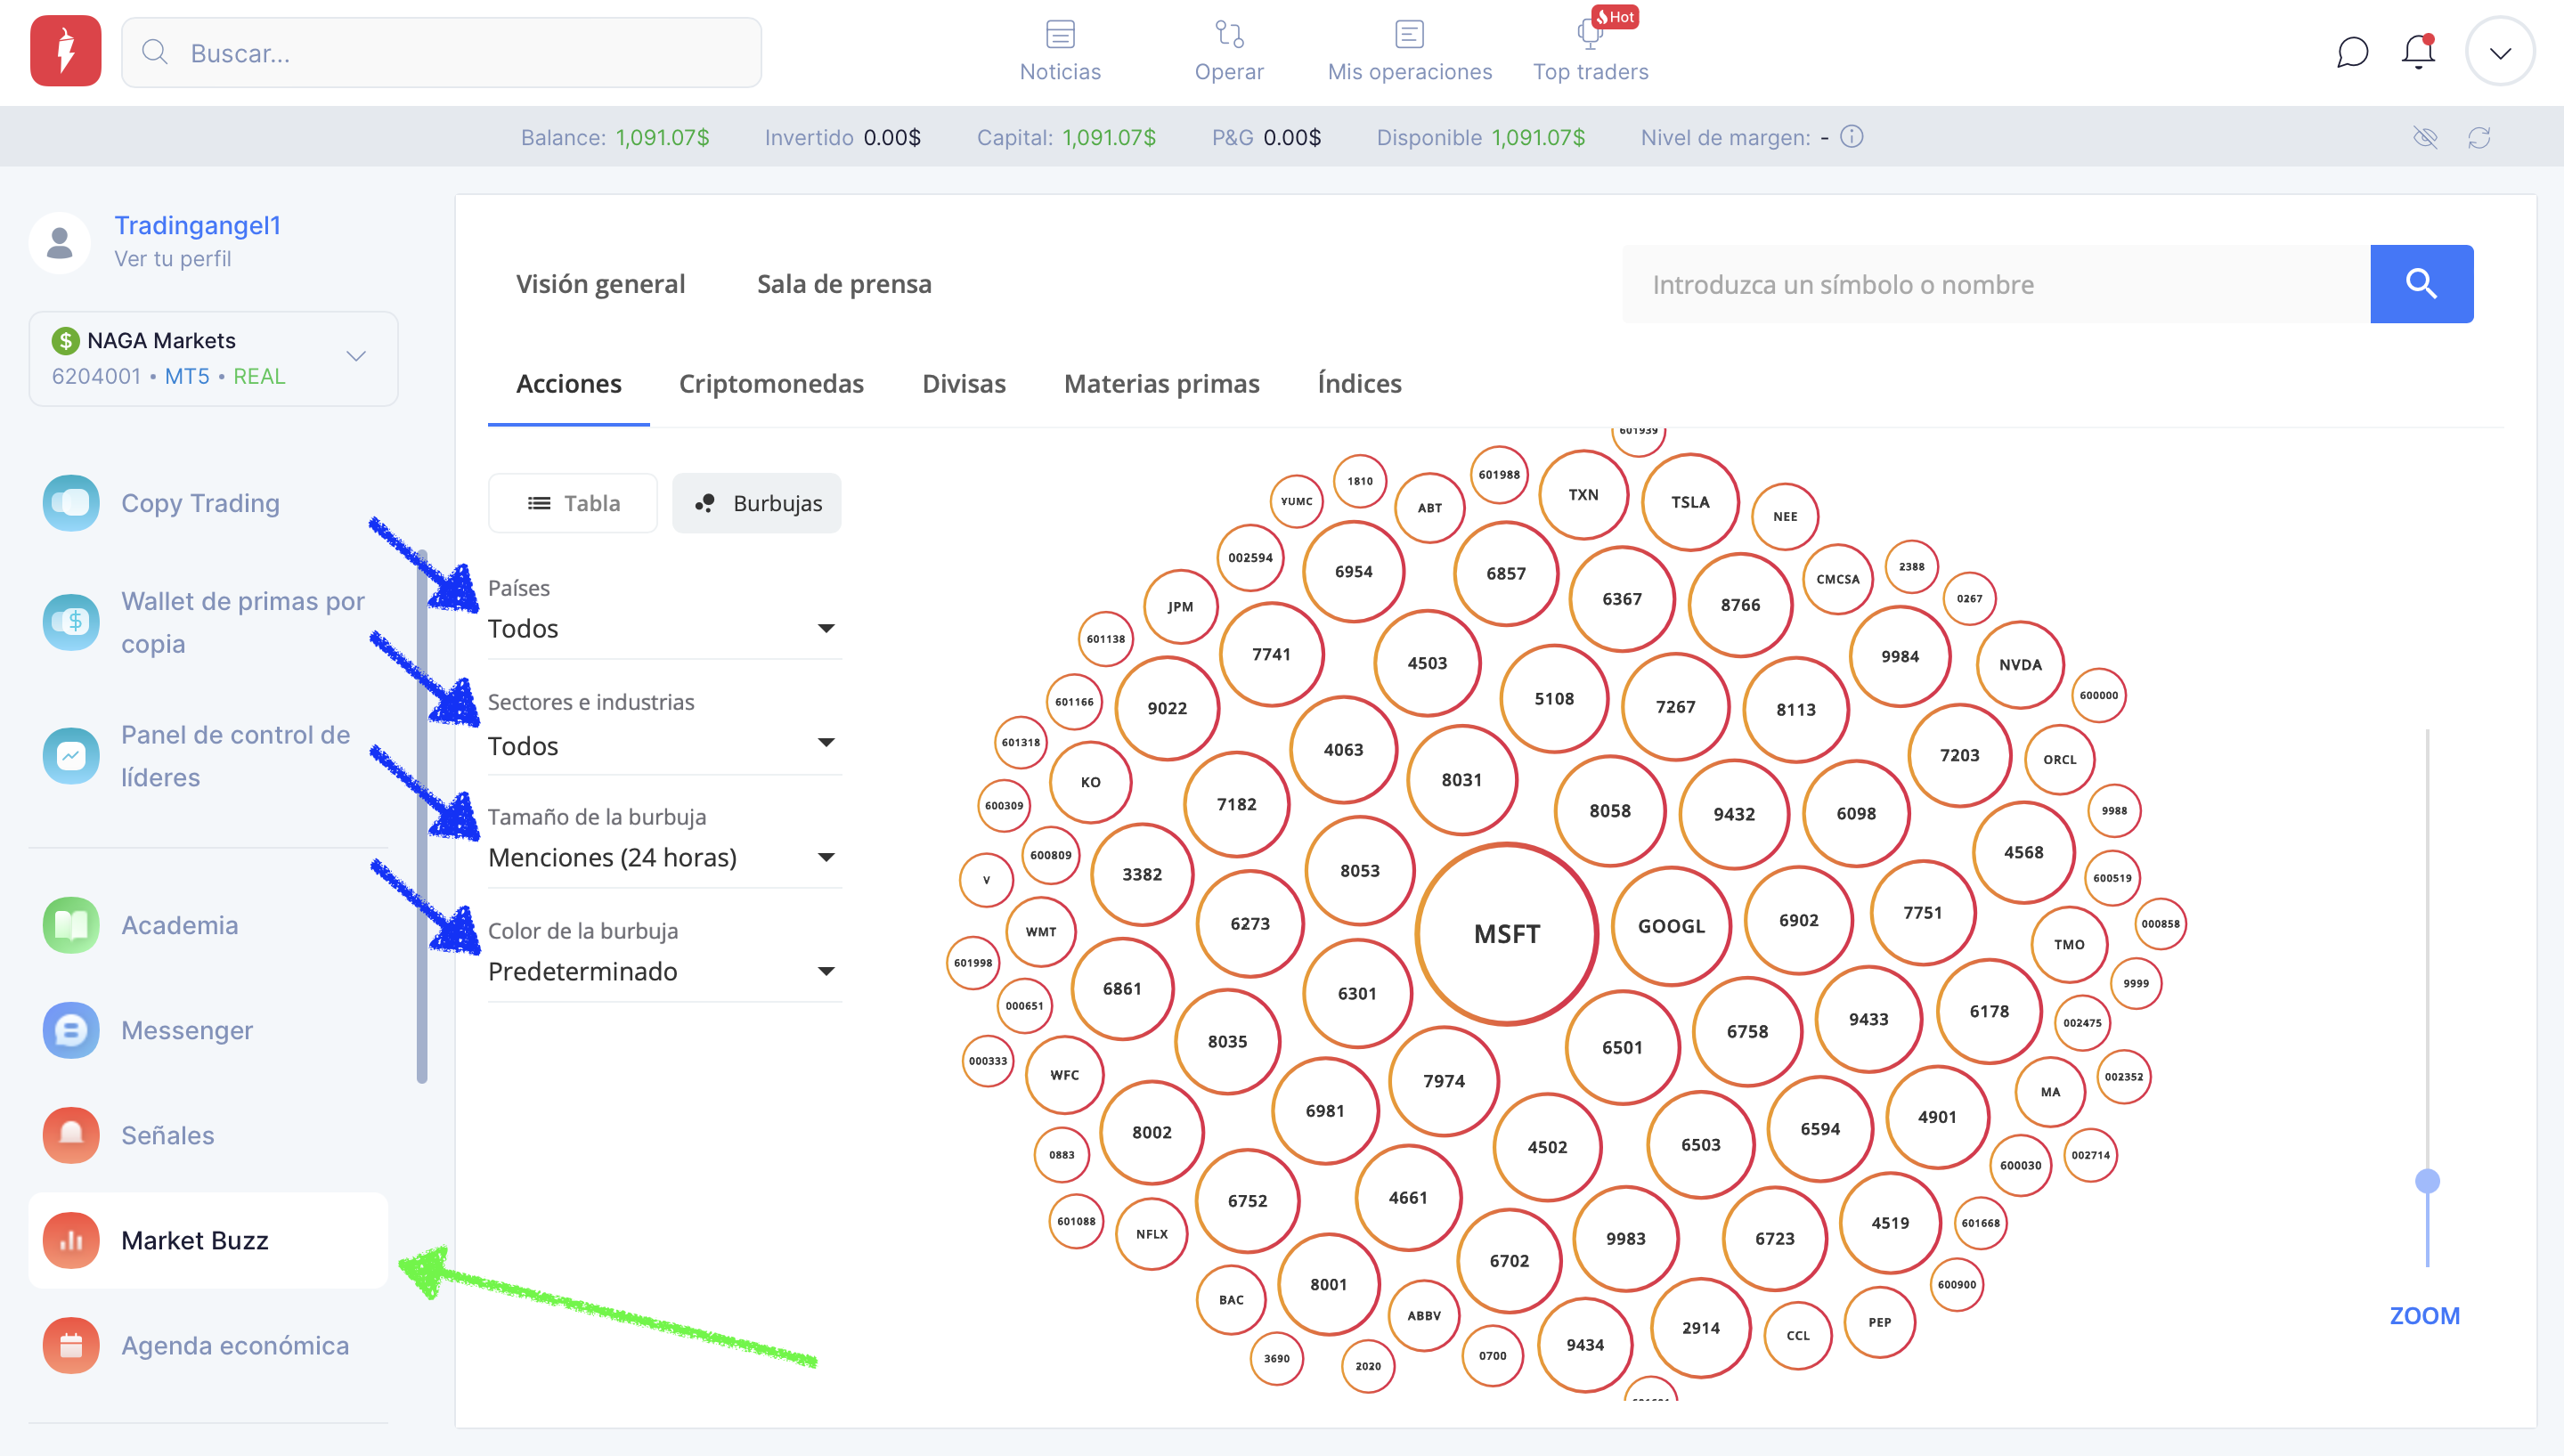Image resolution: width=2564 pixels, height=1456 pixels.
Task: Open the notifications bell
Action: [x=2417, y=52]
